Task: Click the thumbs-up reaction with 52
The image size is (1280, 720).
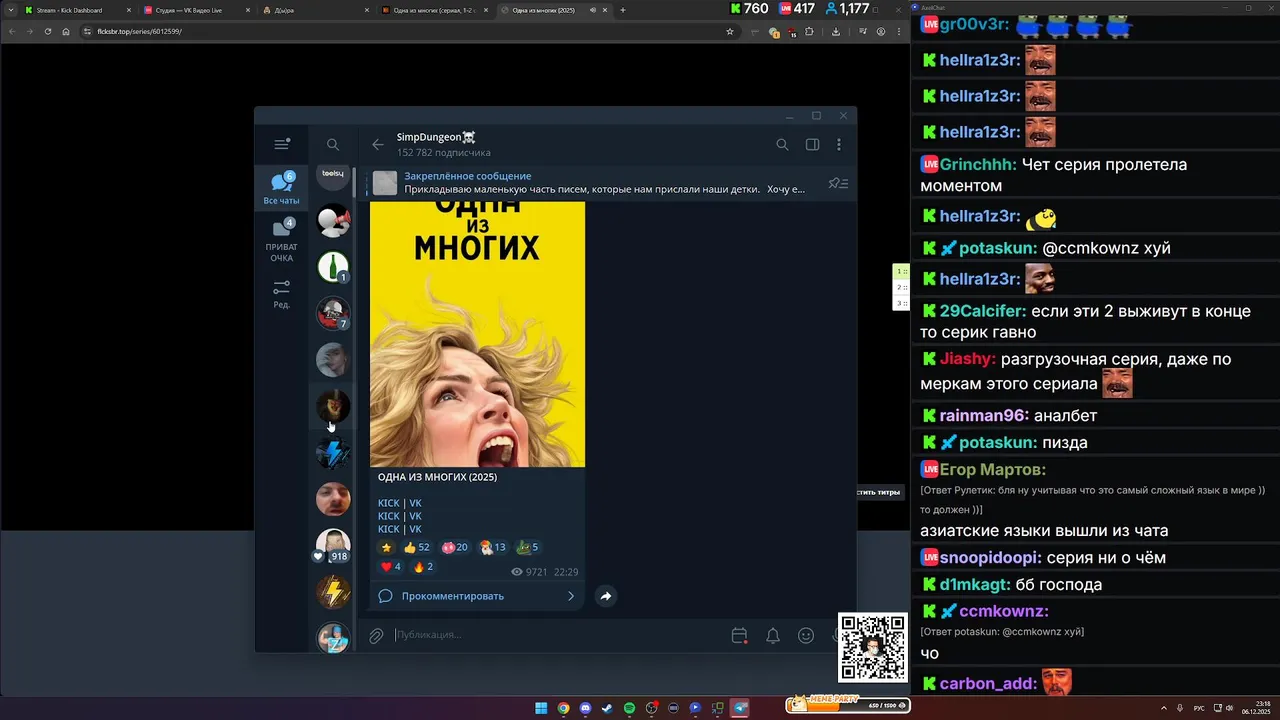Action: (x=416, y=547)
